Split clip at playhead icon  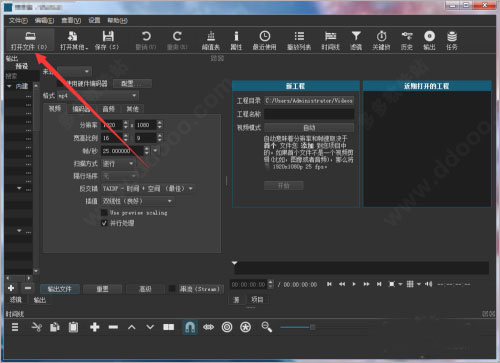pos(168,327)
